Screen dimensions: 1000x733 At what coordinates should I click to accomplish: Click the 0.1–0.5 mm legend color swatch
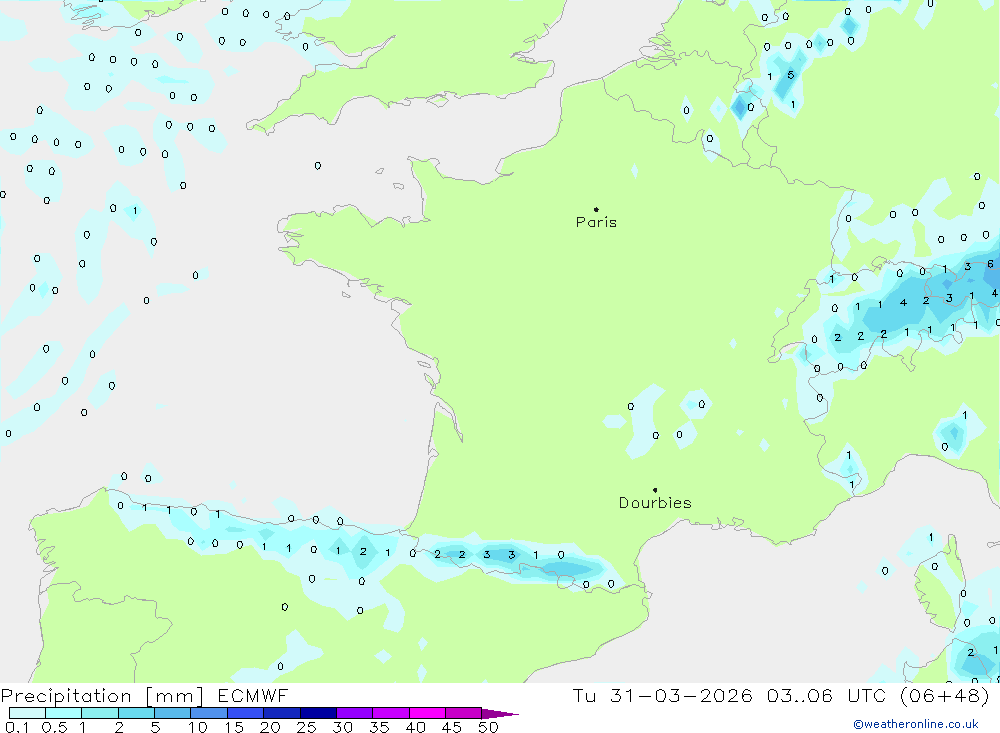(x=27, y=713)
